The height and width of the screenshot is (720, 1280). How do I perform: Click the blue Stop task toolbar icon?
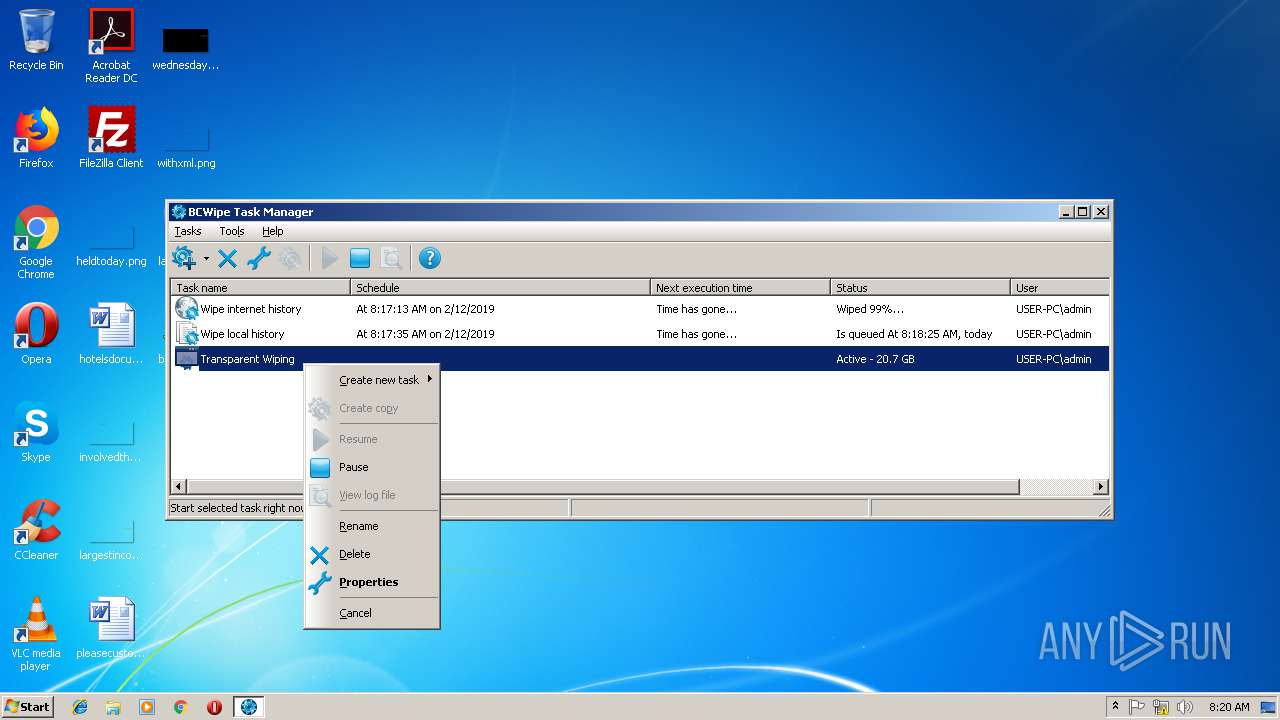(x=360, y=259)
